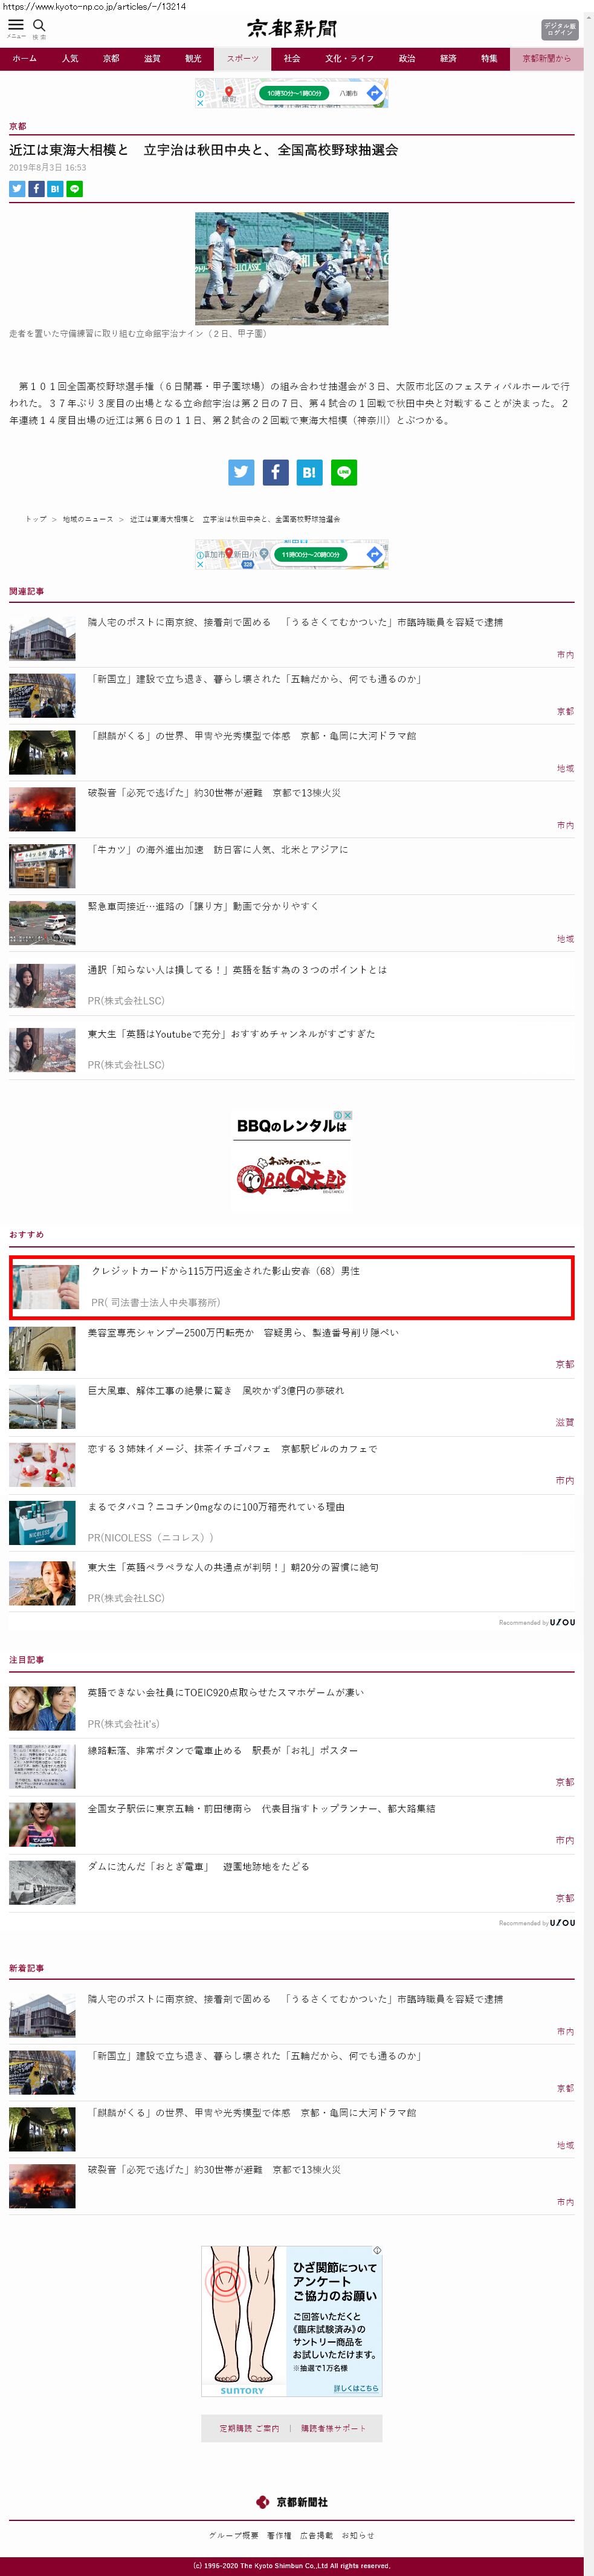Click the large Twitter share button
The width and height of the screenshot is (594, 2576).
241,472
